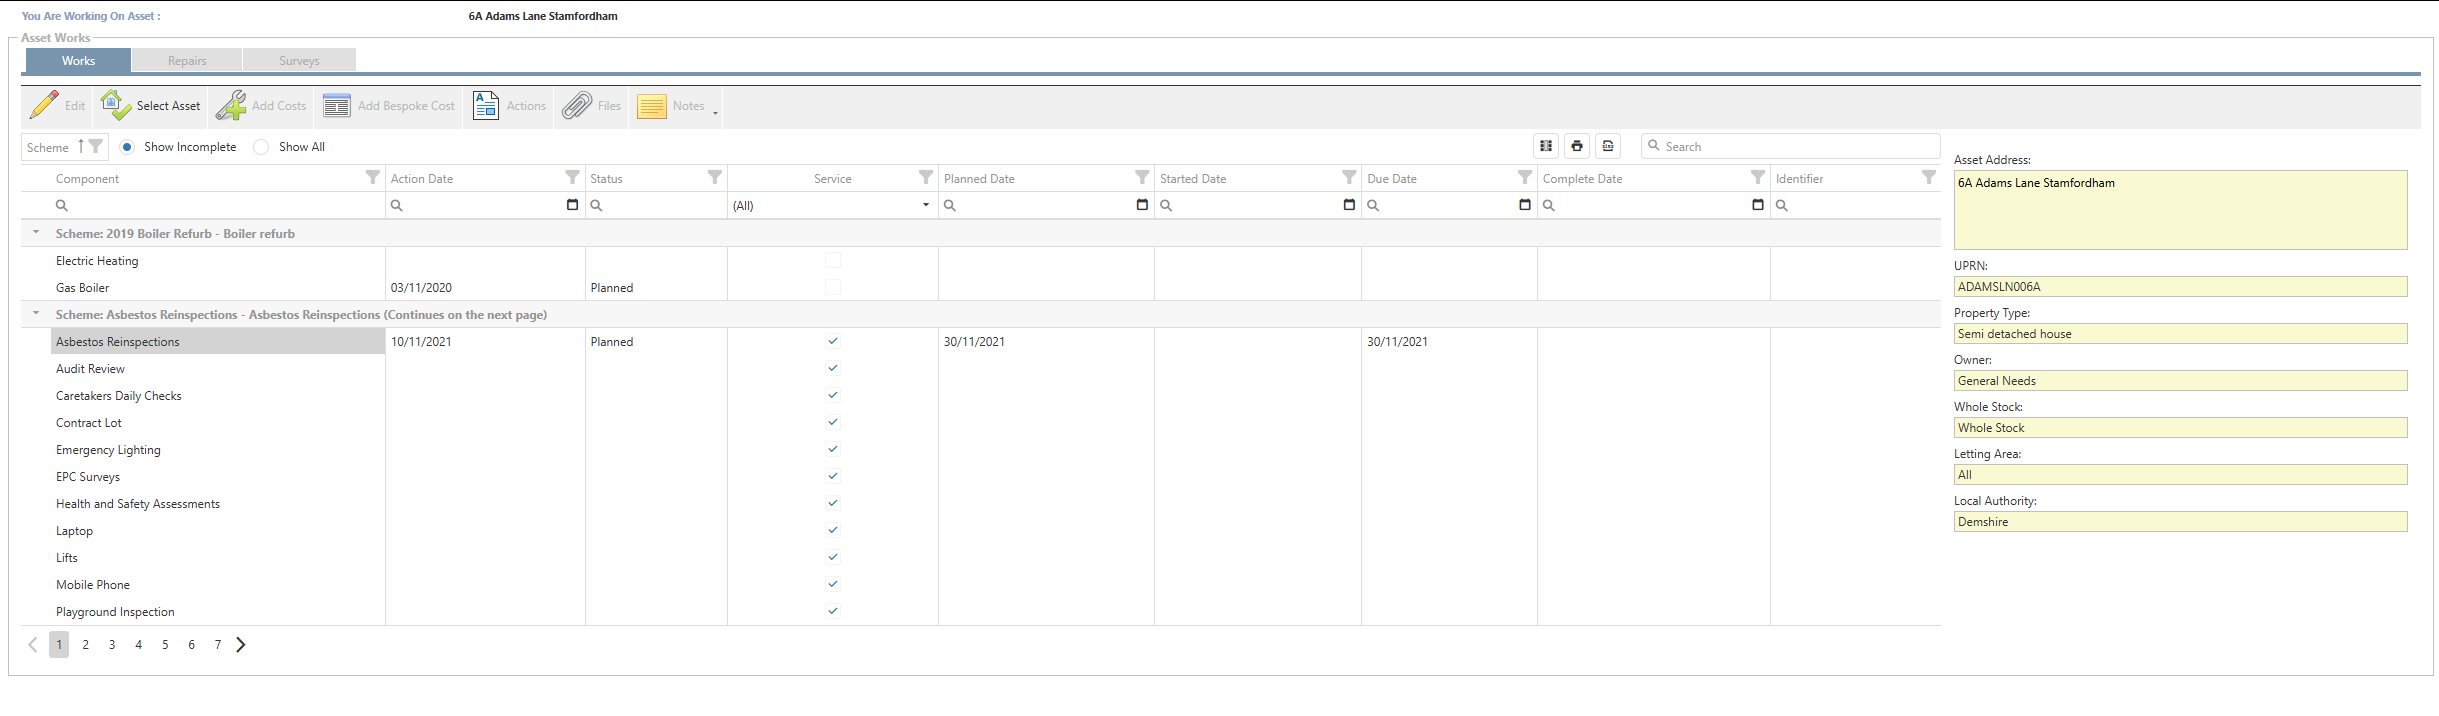The width and height of the screenshot is (2439, 716).
Task: Go to page 3 of results
Action: (112, 645)
